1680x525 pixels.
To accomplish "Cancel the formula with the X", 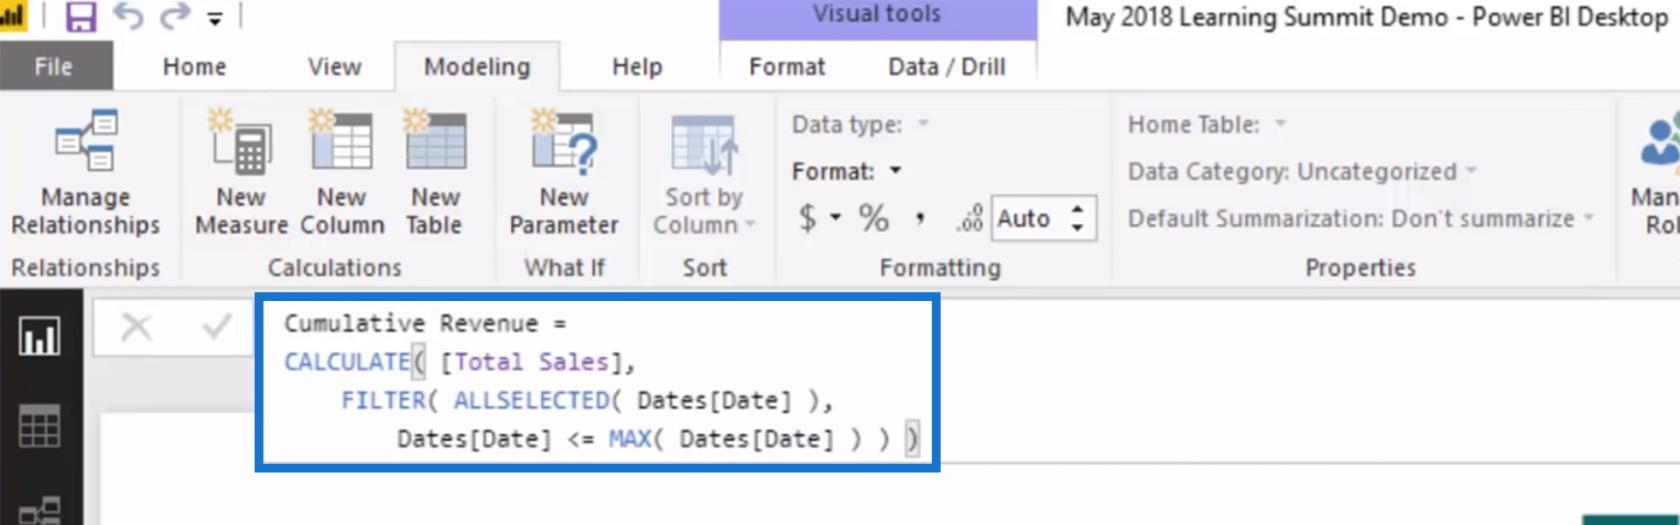I will [136, 327].
